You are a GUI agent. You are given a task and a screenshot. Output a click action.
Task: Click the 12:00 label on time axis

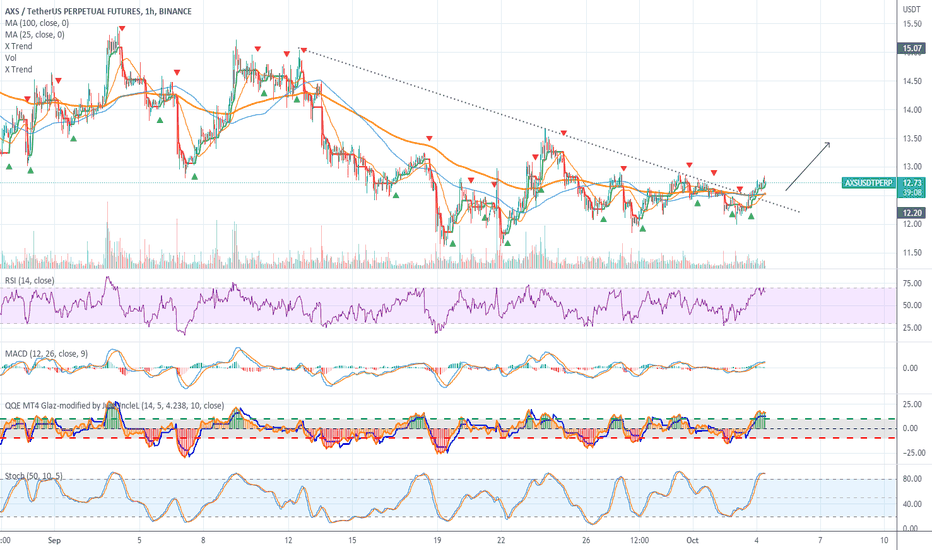tap(640, 540)
